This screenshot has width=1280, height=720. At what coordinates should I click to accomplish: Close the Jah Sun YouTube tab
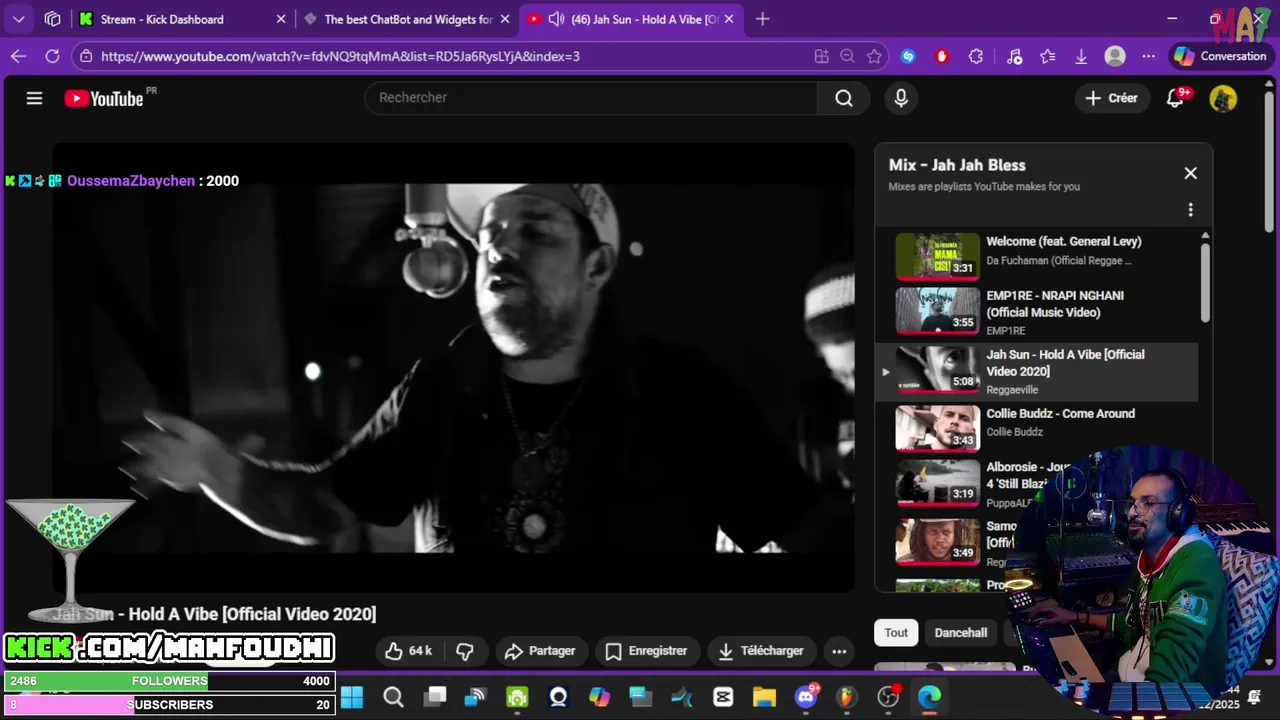[x=730, y=19]
